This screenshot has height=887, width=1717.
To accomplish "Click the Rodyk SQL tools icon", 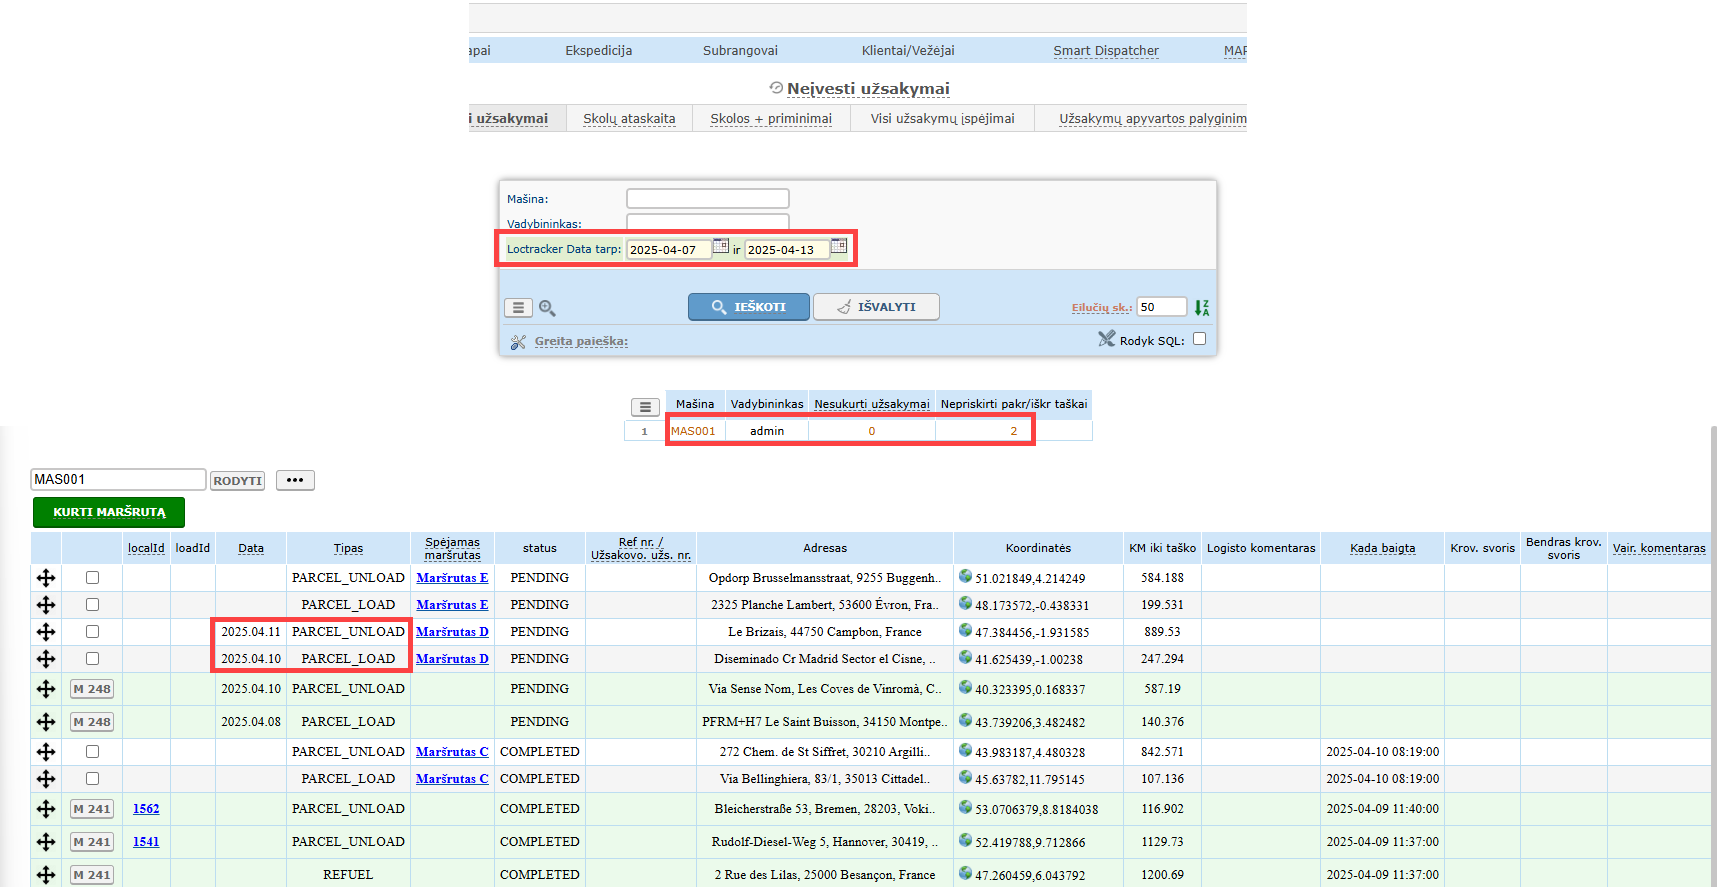I will tap(1106, 339).
